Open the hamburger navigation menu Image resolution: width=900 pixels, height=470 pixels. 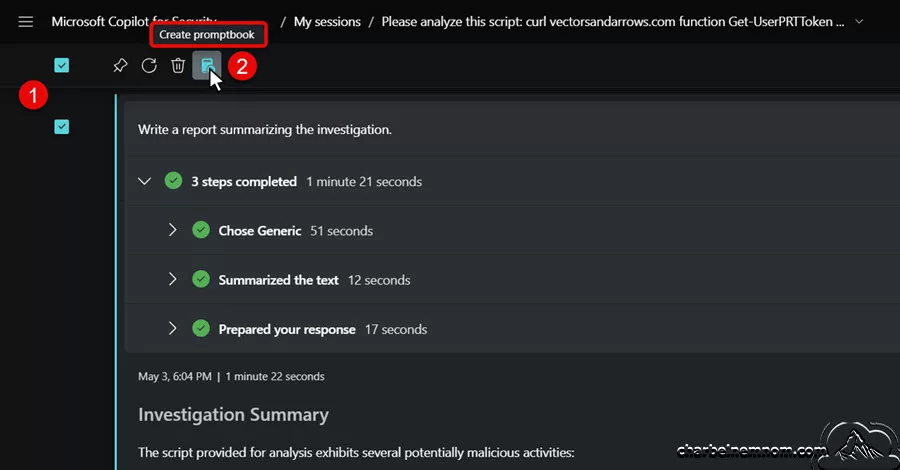coord(25,22)
